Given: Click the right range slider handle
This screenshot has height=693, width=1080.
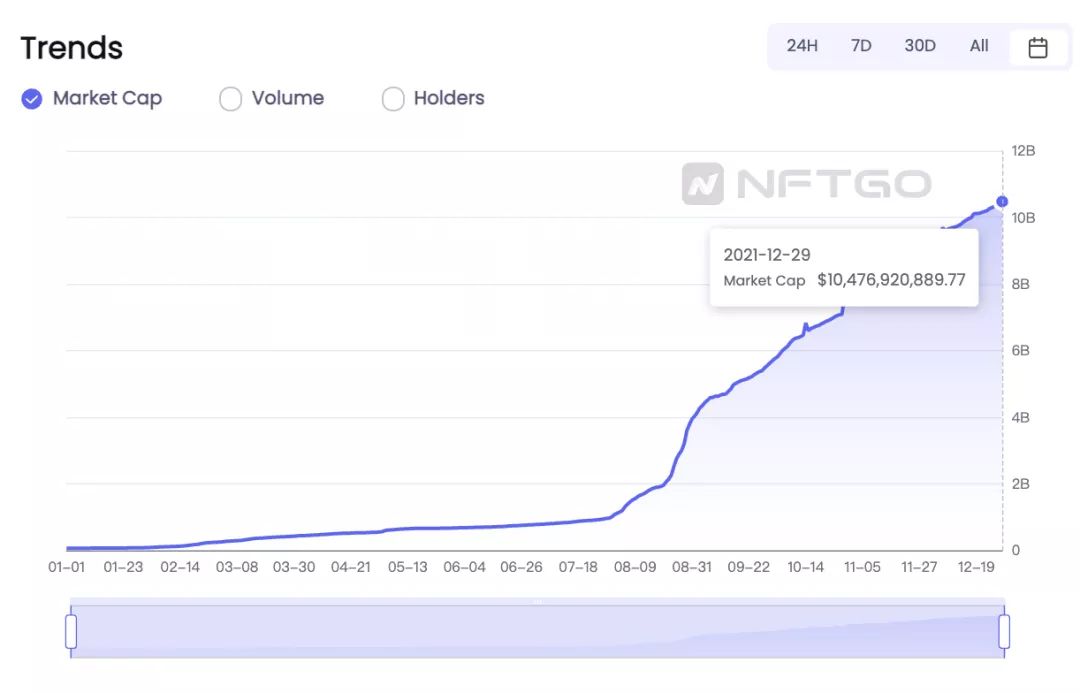Looking at the screenshot, I should click(x=1004, y=632).
